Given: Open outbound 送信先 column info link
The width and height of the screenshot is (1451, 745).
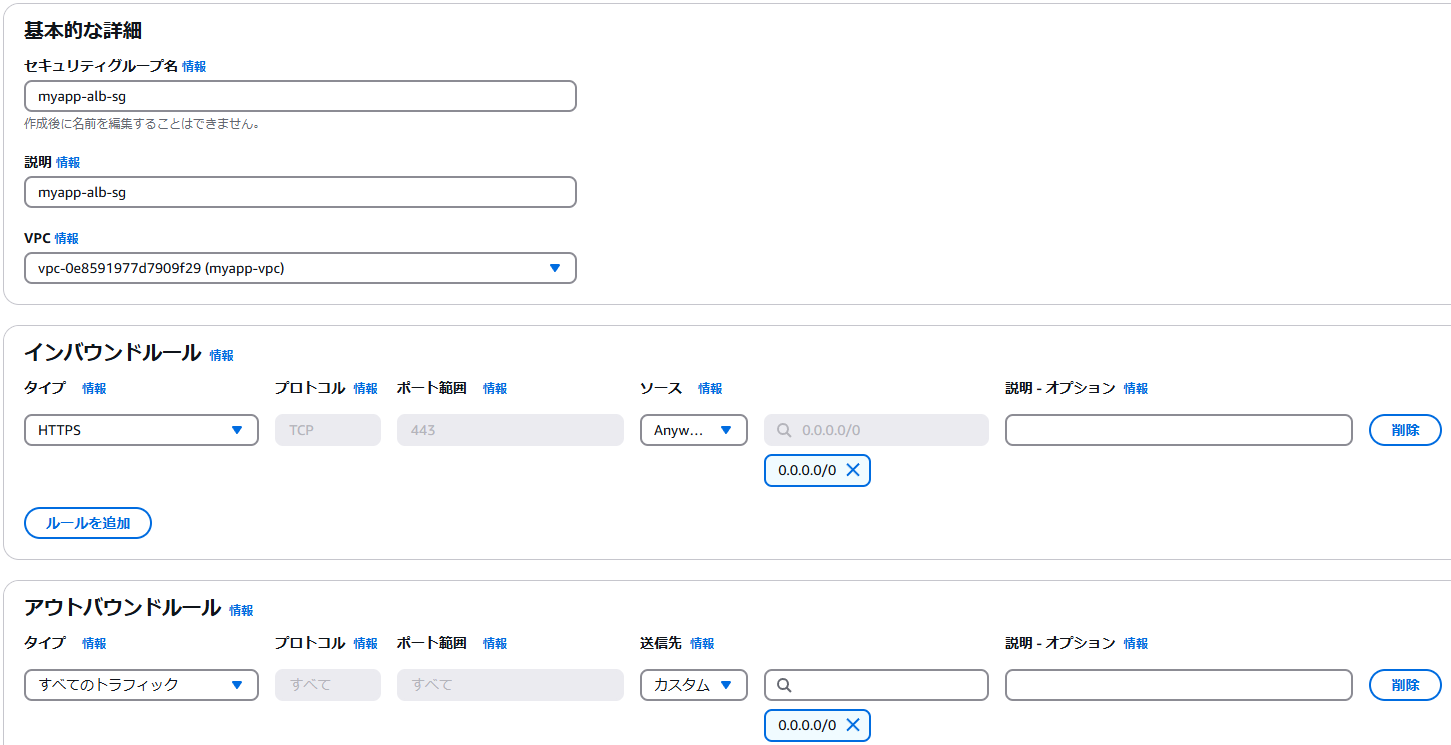Looking at the screenshot, I should pyautogui.click(x=702, y=644).
